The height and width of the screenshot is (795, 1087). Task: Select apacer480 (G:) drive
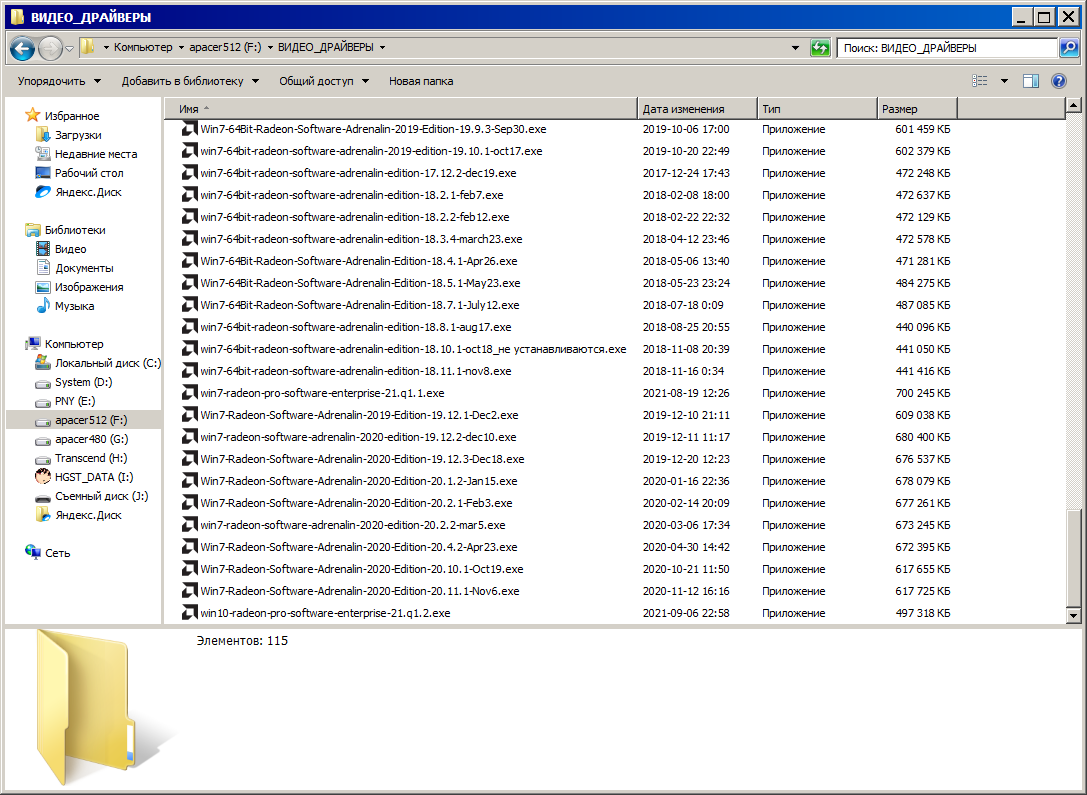(92, 439)
